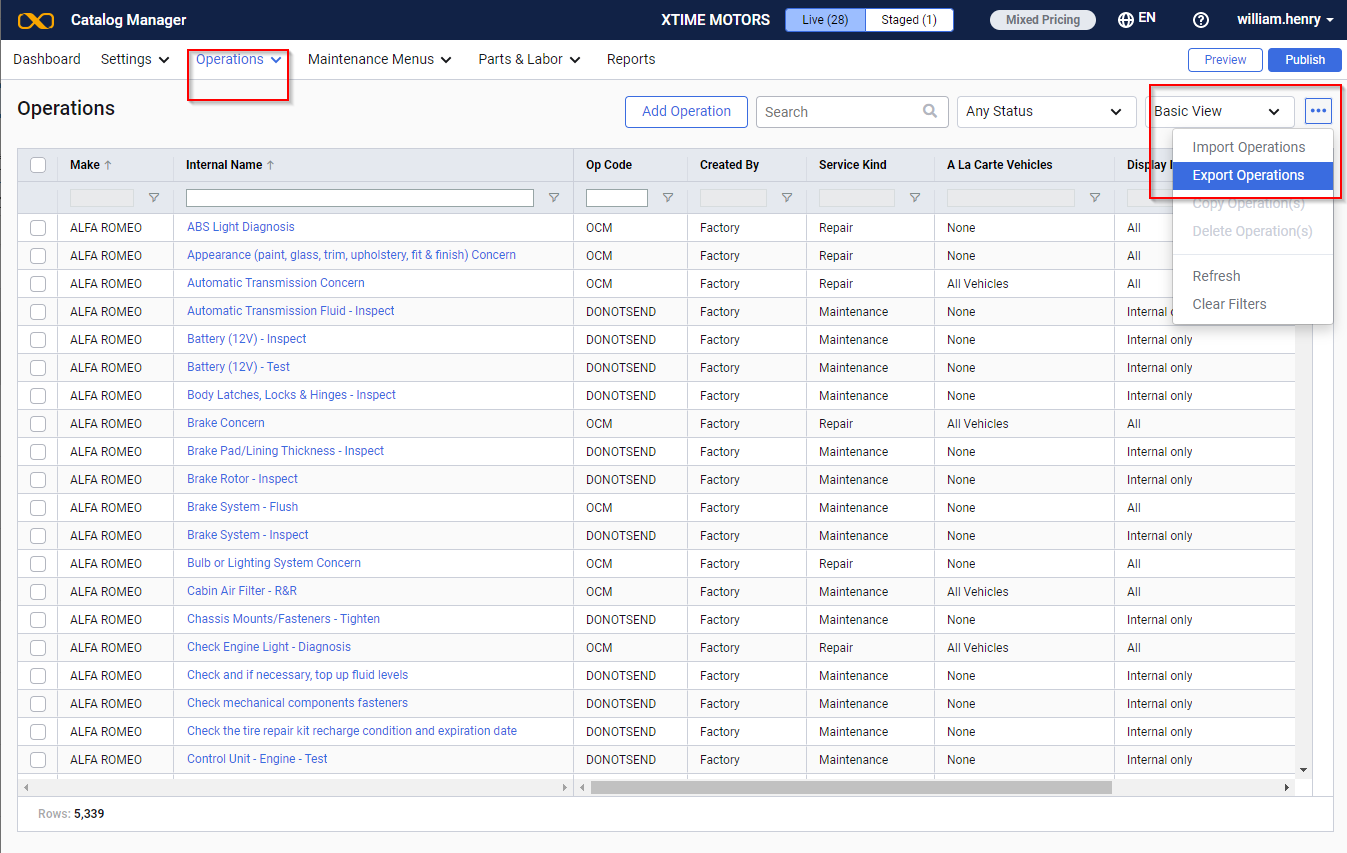The height and width of the screenshot is (853, 1347).
Task: Click the search magnifier icon
Action: tap(930, 111)
